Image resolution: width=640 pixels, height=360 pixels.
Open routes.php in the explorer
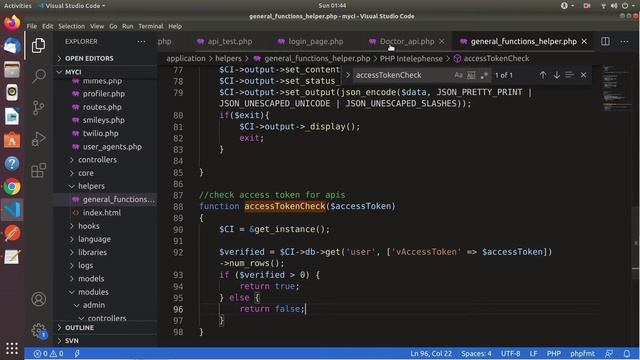coord(102,107)
